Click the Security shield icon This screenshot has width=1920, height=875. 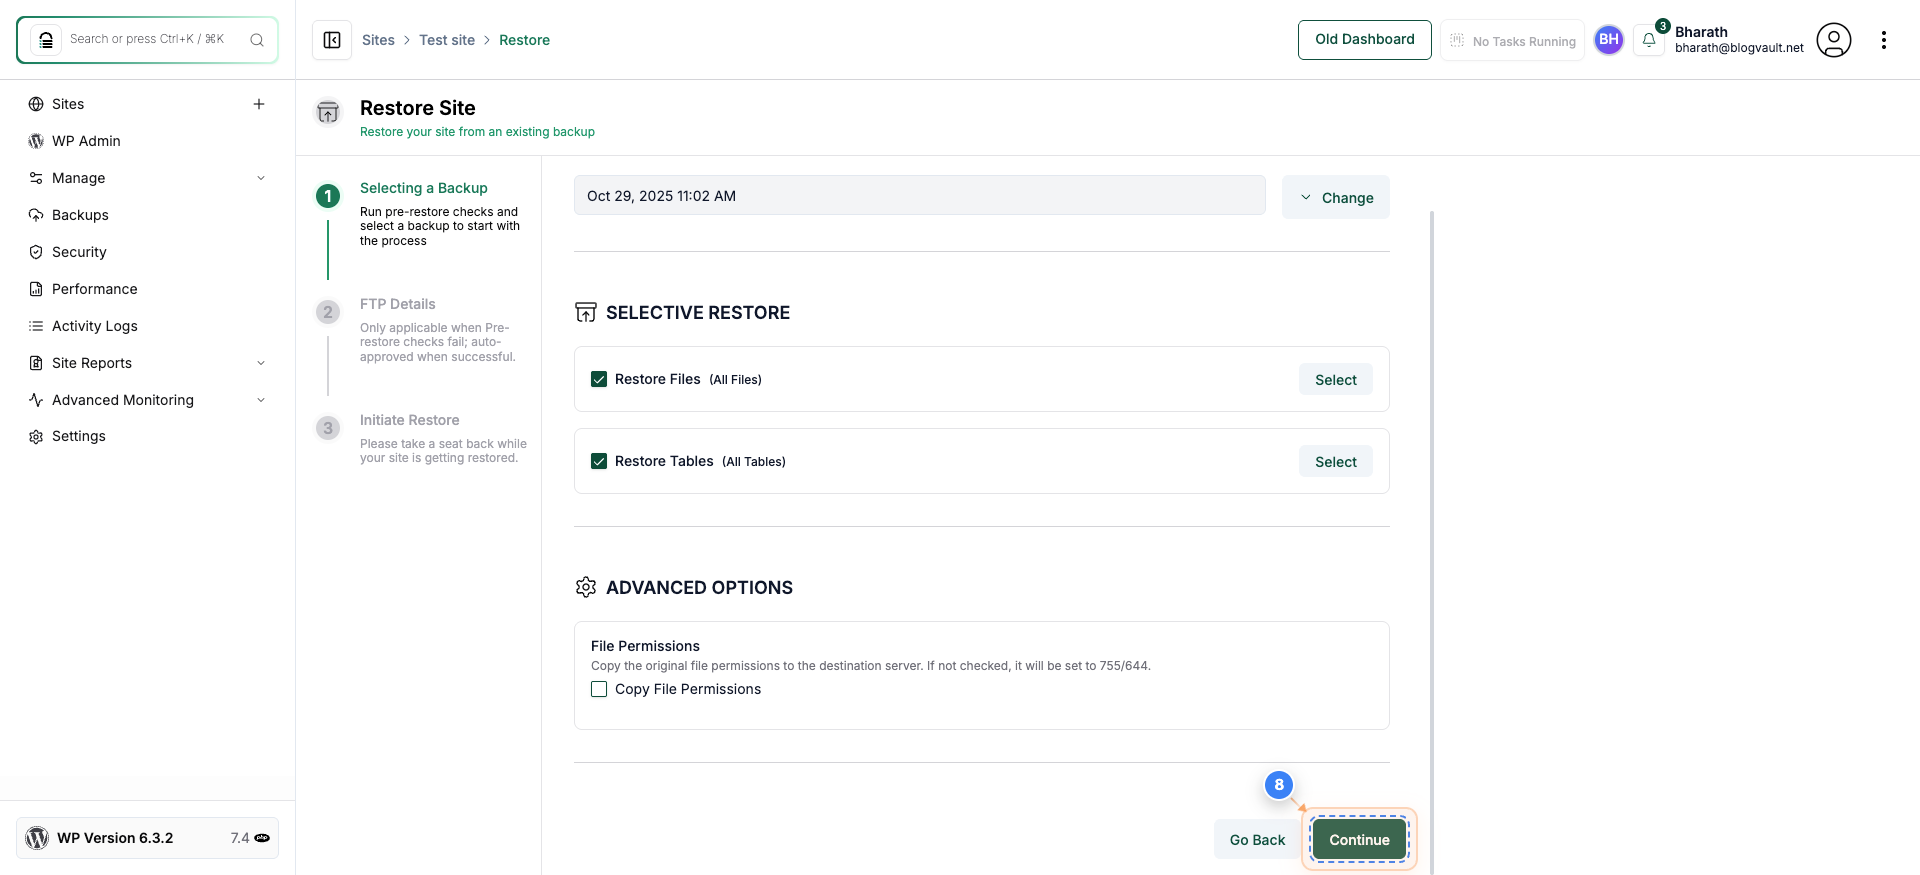[36, 252]
